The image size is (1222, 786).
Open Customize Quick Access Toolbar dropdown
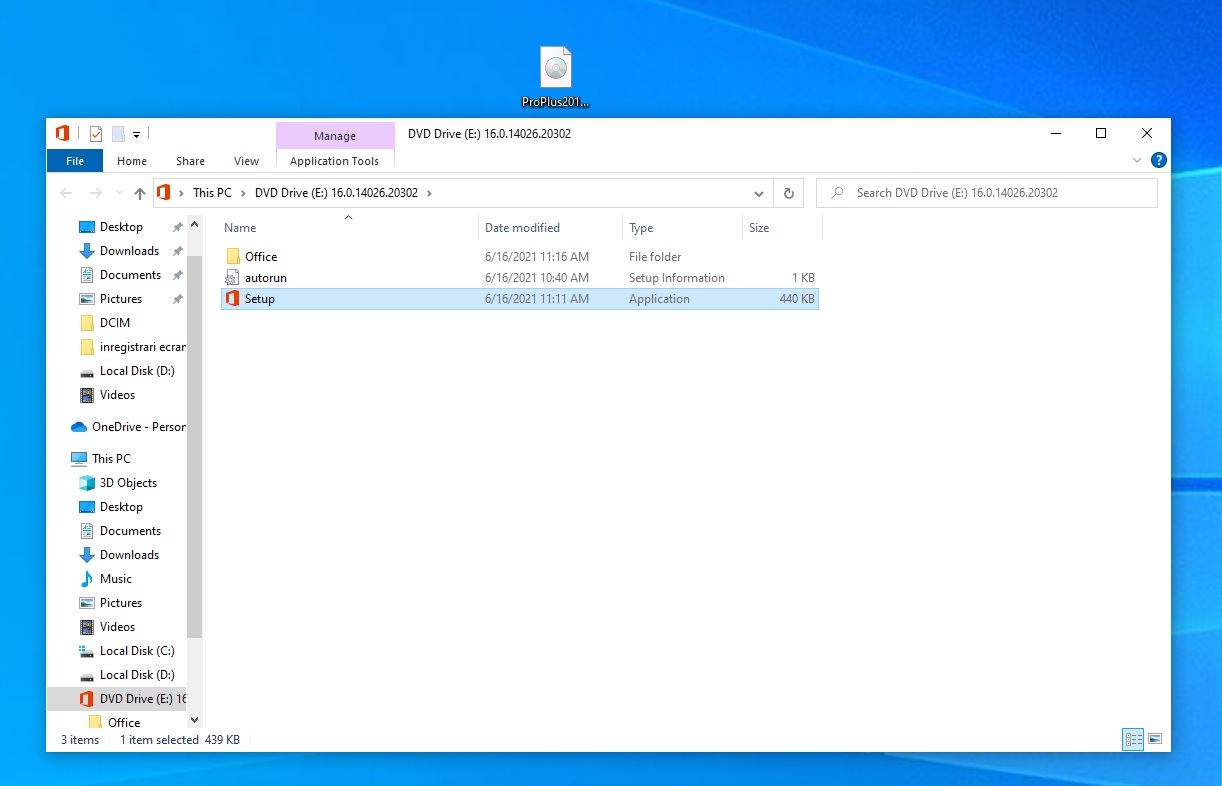point(137,134)
